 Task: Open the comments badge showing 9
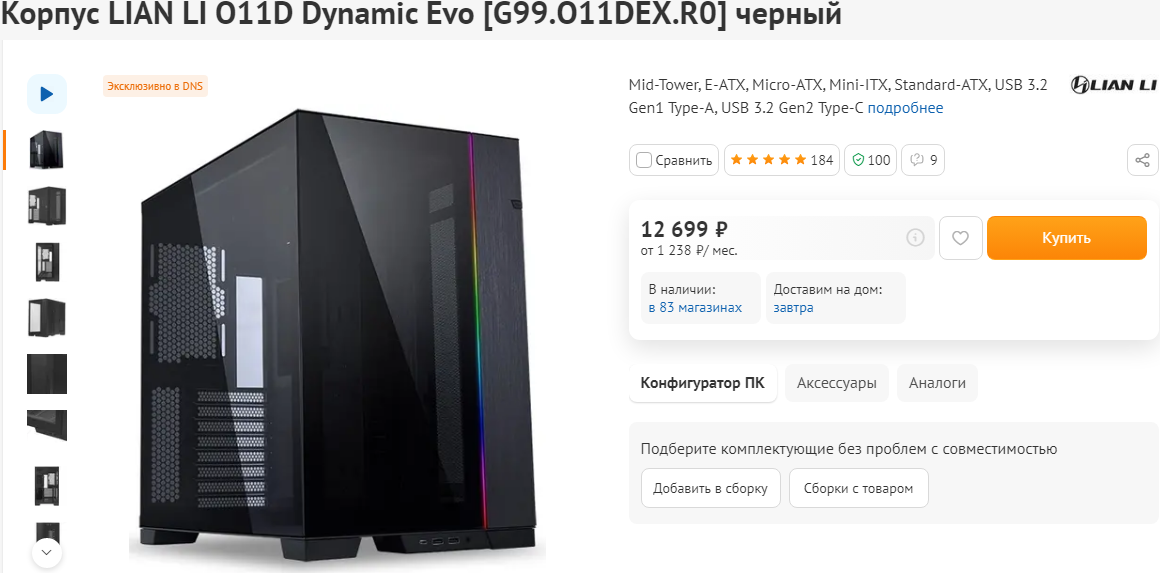[922, 160]
